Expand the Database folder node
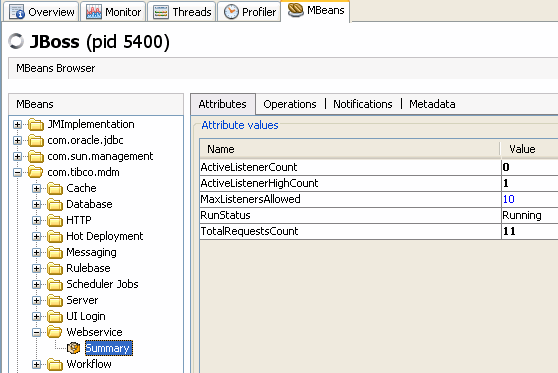The image size is (558, 373). pyautogui.click(x=36, y=204)
